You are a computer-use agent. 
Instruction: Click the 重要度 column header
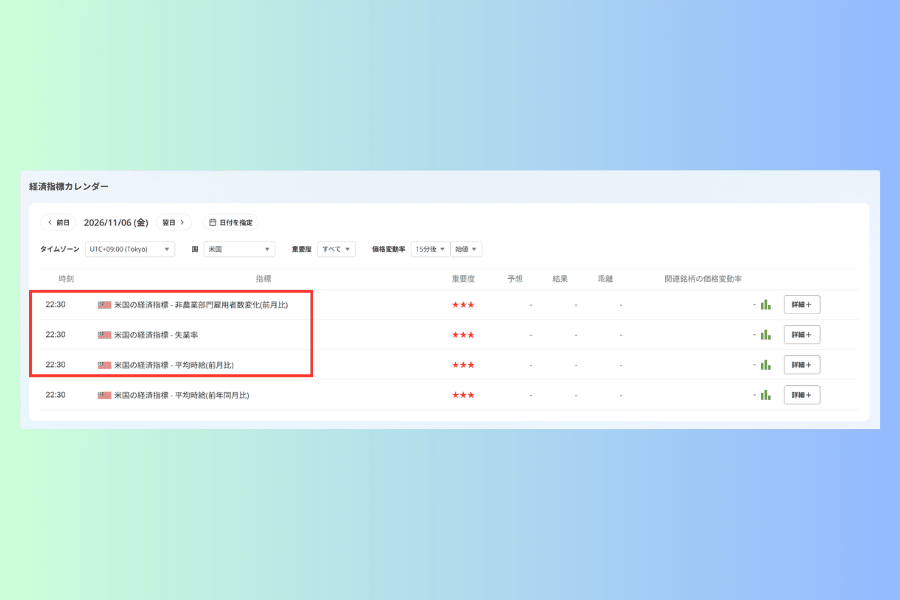(x=463, y=279)
